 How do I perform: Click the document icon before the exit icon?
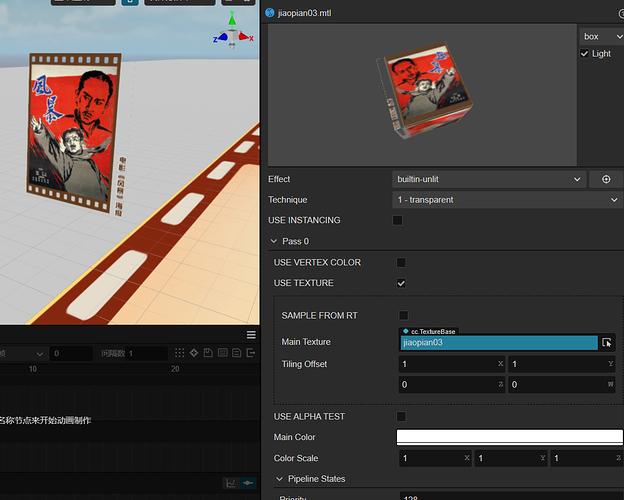(x=236, y=353)
